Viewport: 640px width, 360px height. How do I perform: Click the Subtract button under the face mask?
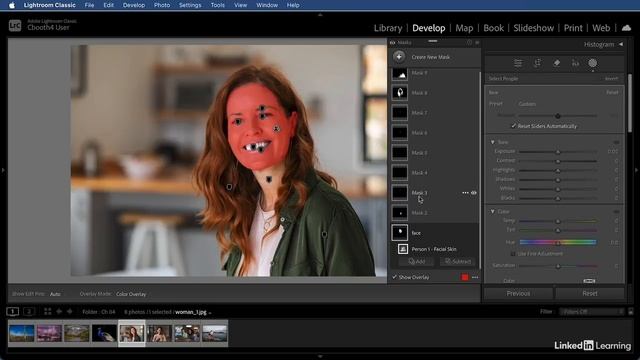(458, 262)
